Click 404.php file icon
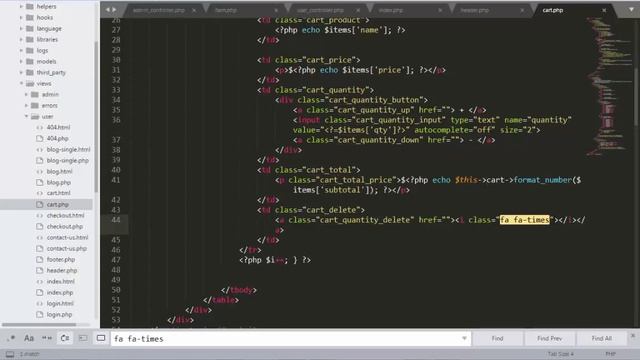Image resolution: width=640 pixels, height=360 pixels. pyautogui.click(x=40, y=138)
